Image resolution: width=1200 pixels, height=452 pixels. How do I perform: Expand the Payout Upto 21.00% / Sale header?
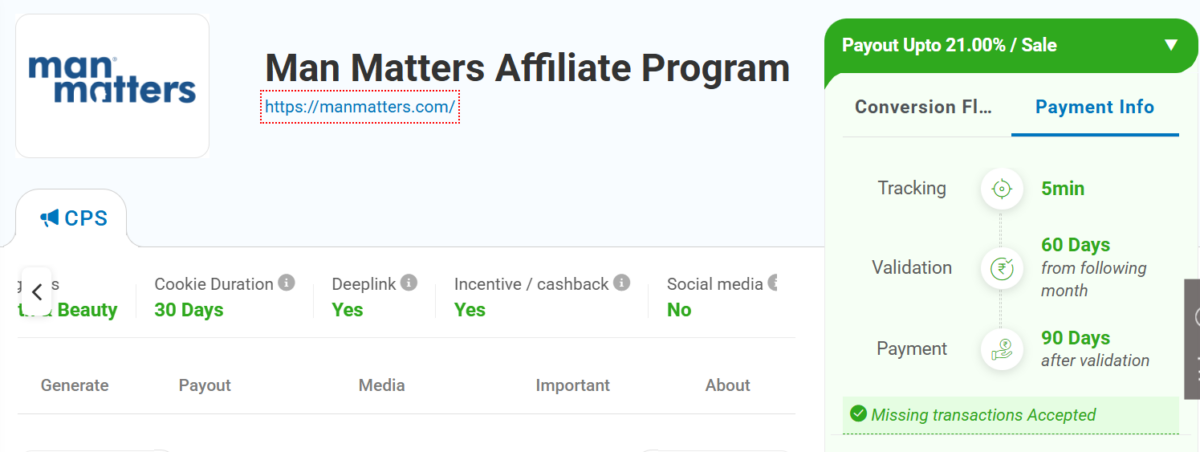click(x=949, y=45)
